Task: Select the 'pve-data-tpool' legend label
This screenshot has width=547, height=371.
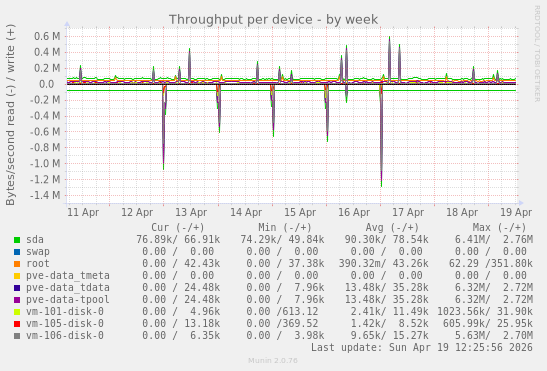Action: point(68,299)
